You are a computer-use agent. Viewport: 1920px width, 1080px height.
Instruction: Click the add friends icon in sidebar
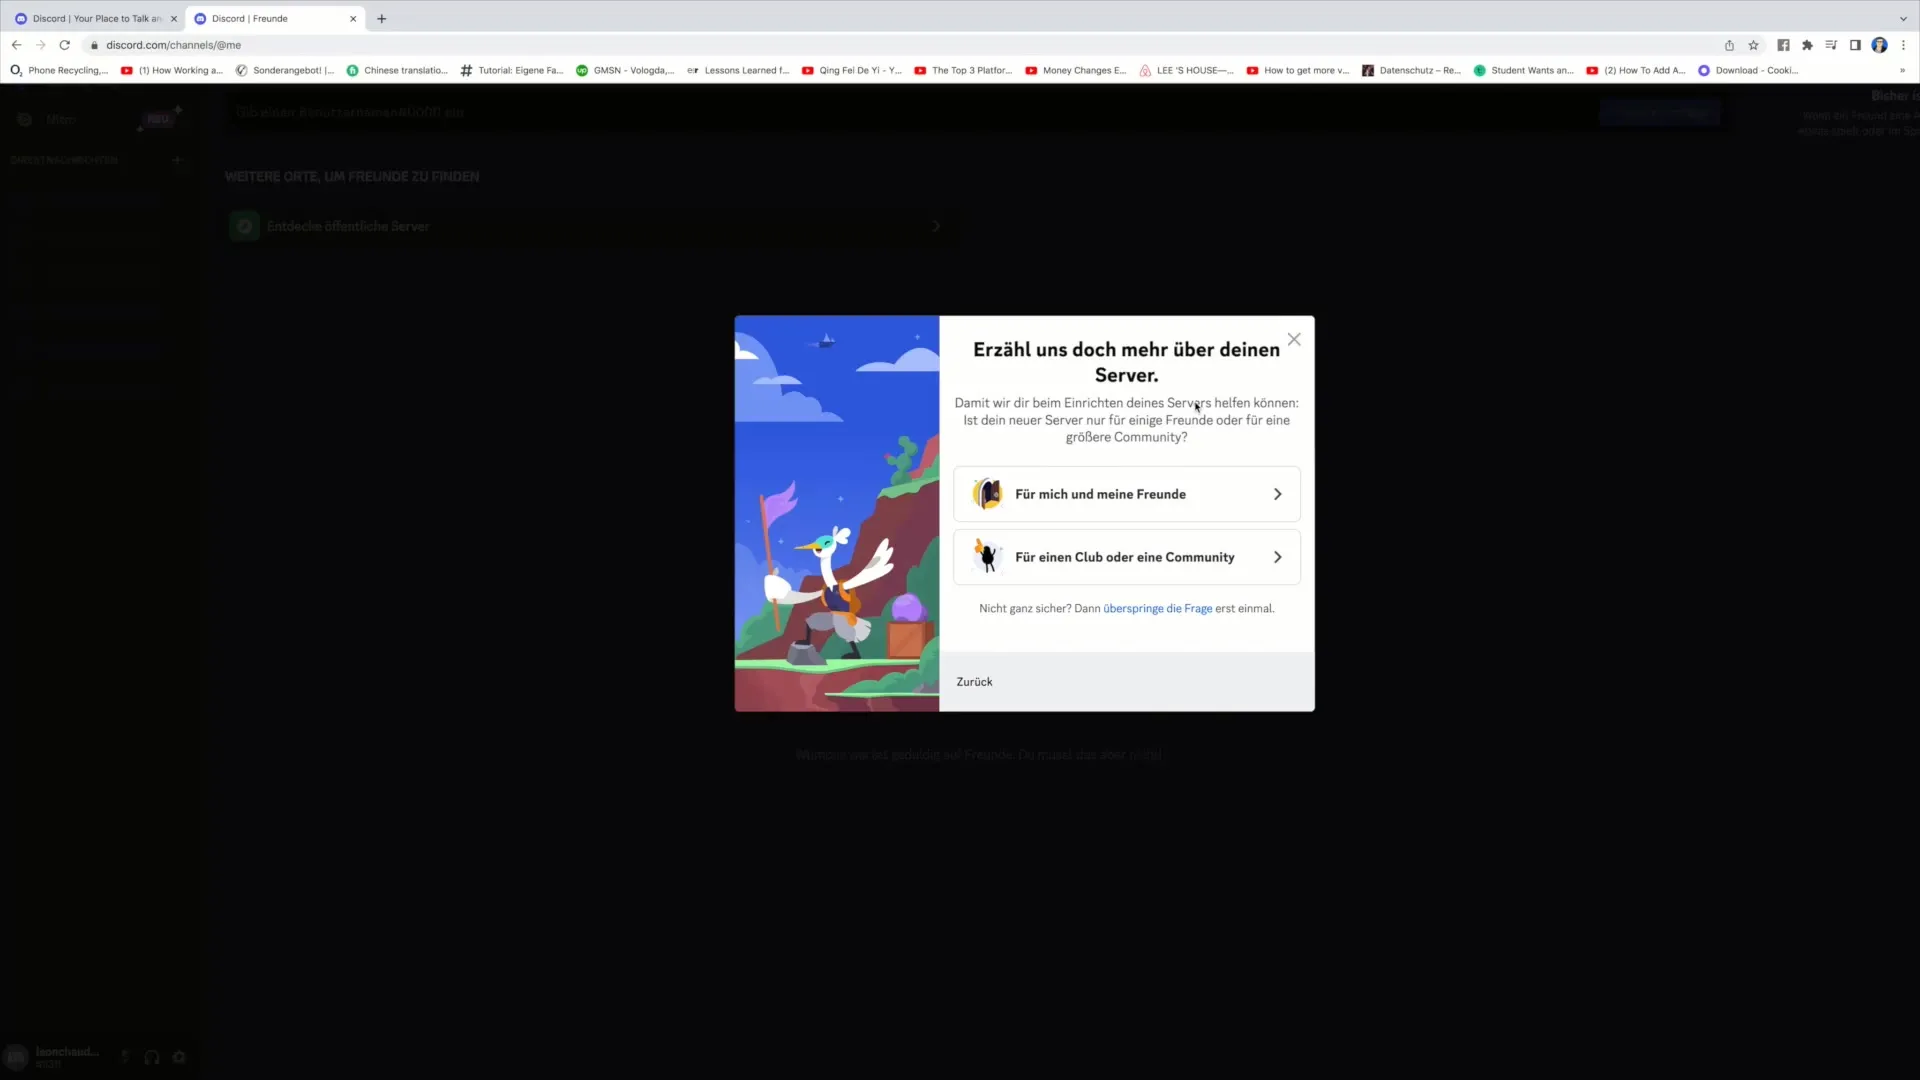(177, 160)
